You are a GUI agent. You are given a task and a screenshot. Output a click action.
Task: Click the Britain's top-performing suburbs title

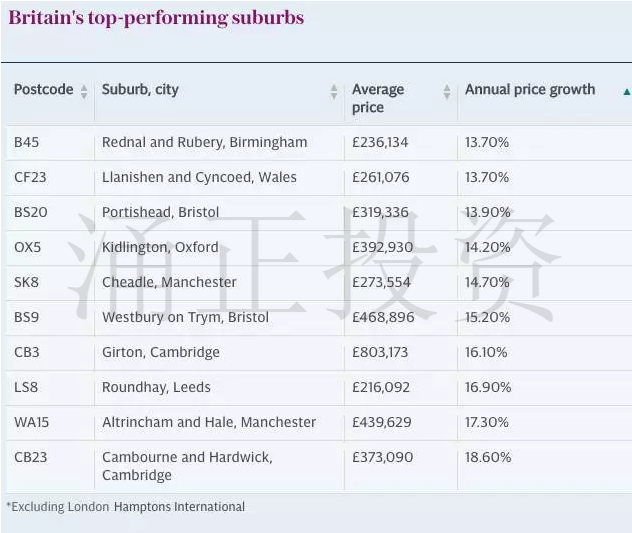(156, 18)
